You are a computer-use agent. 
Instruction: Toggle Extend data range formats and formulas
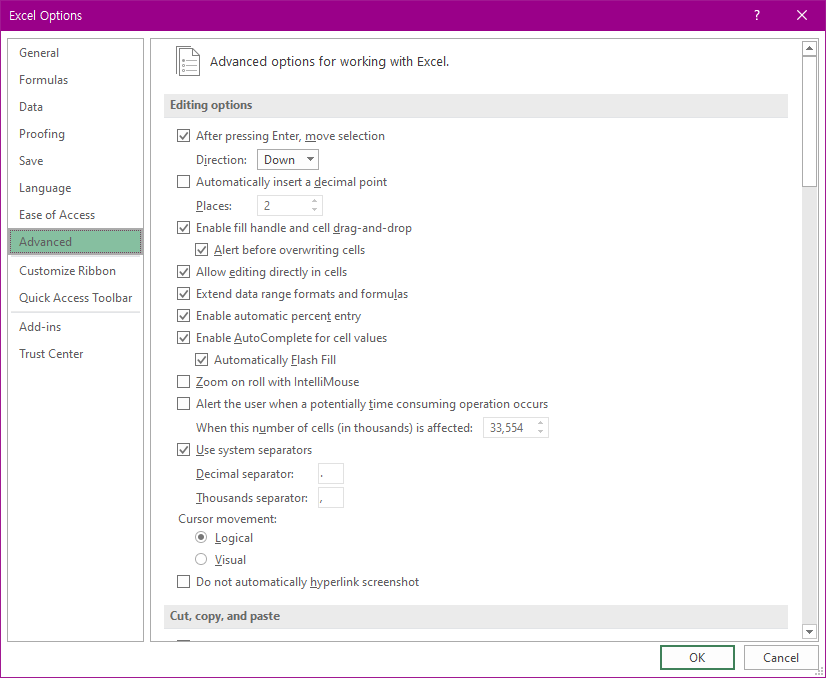183,294
